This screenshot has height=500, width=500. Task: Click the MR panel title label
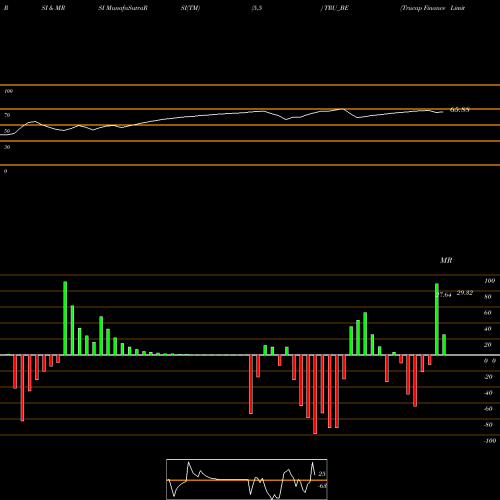(x=446, y=260)
